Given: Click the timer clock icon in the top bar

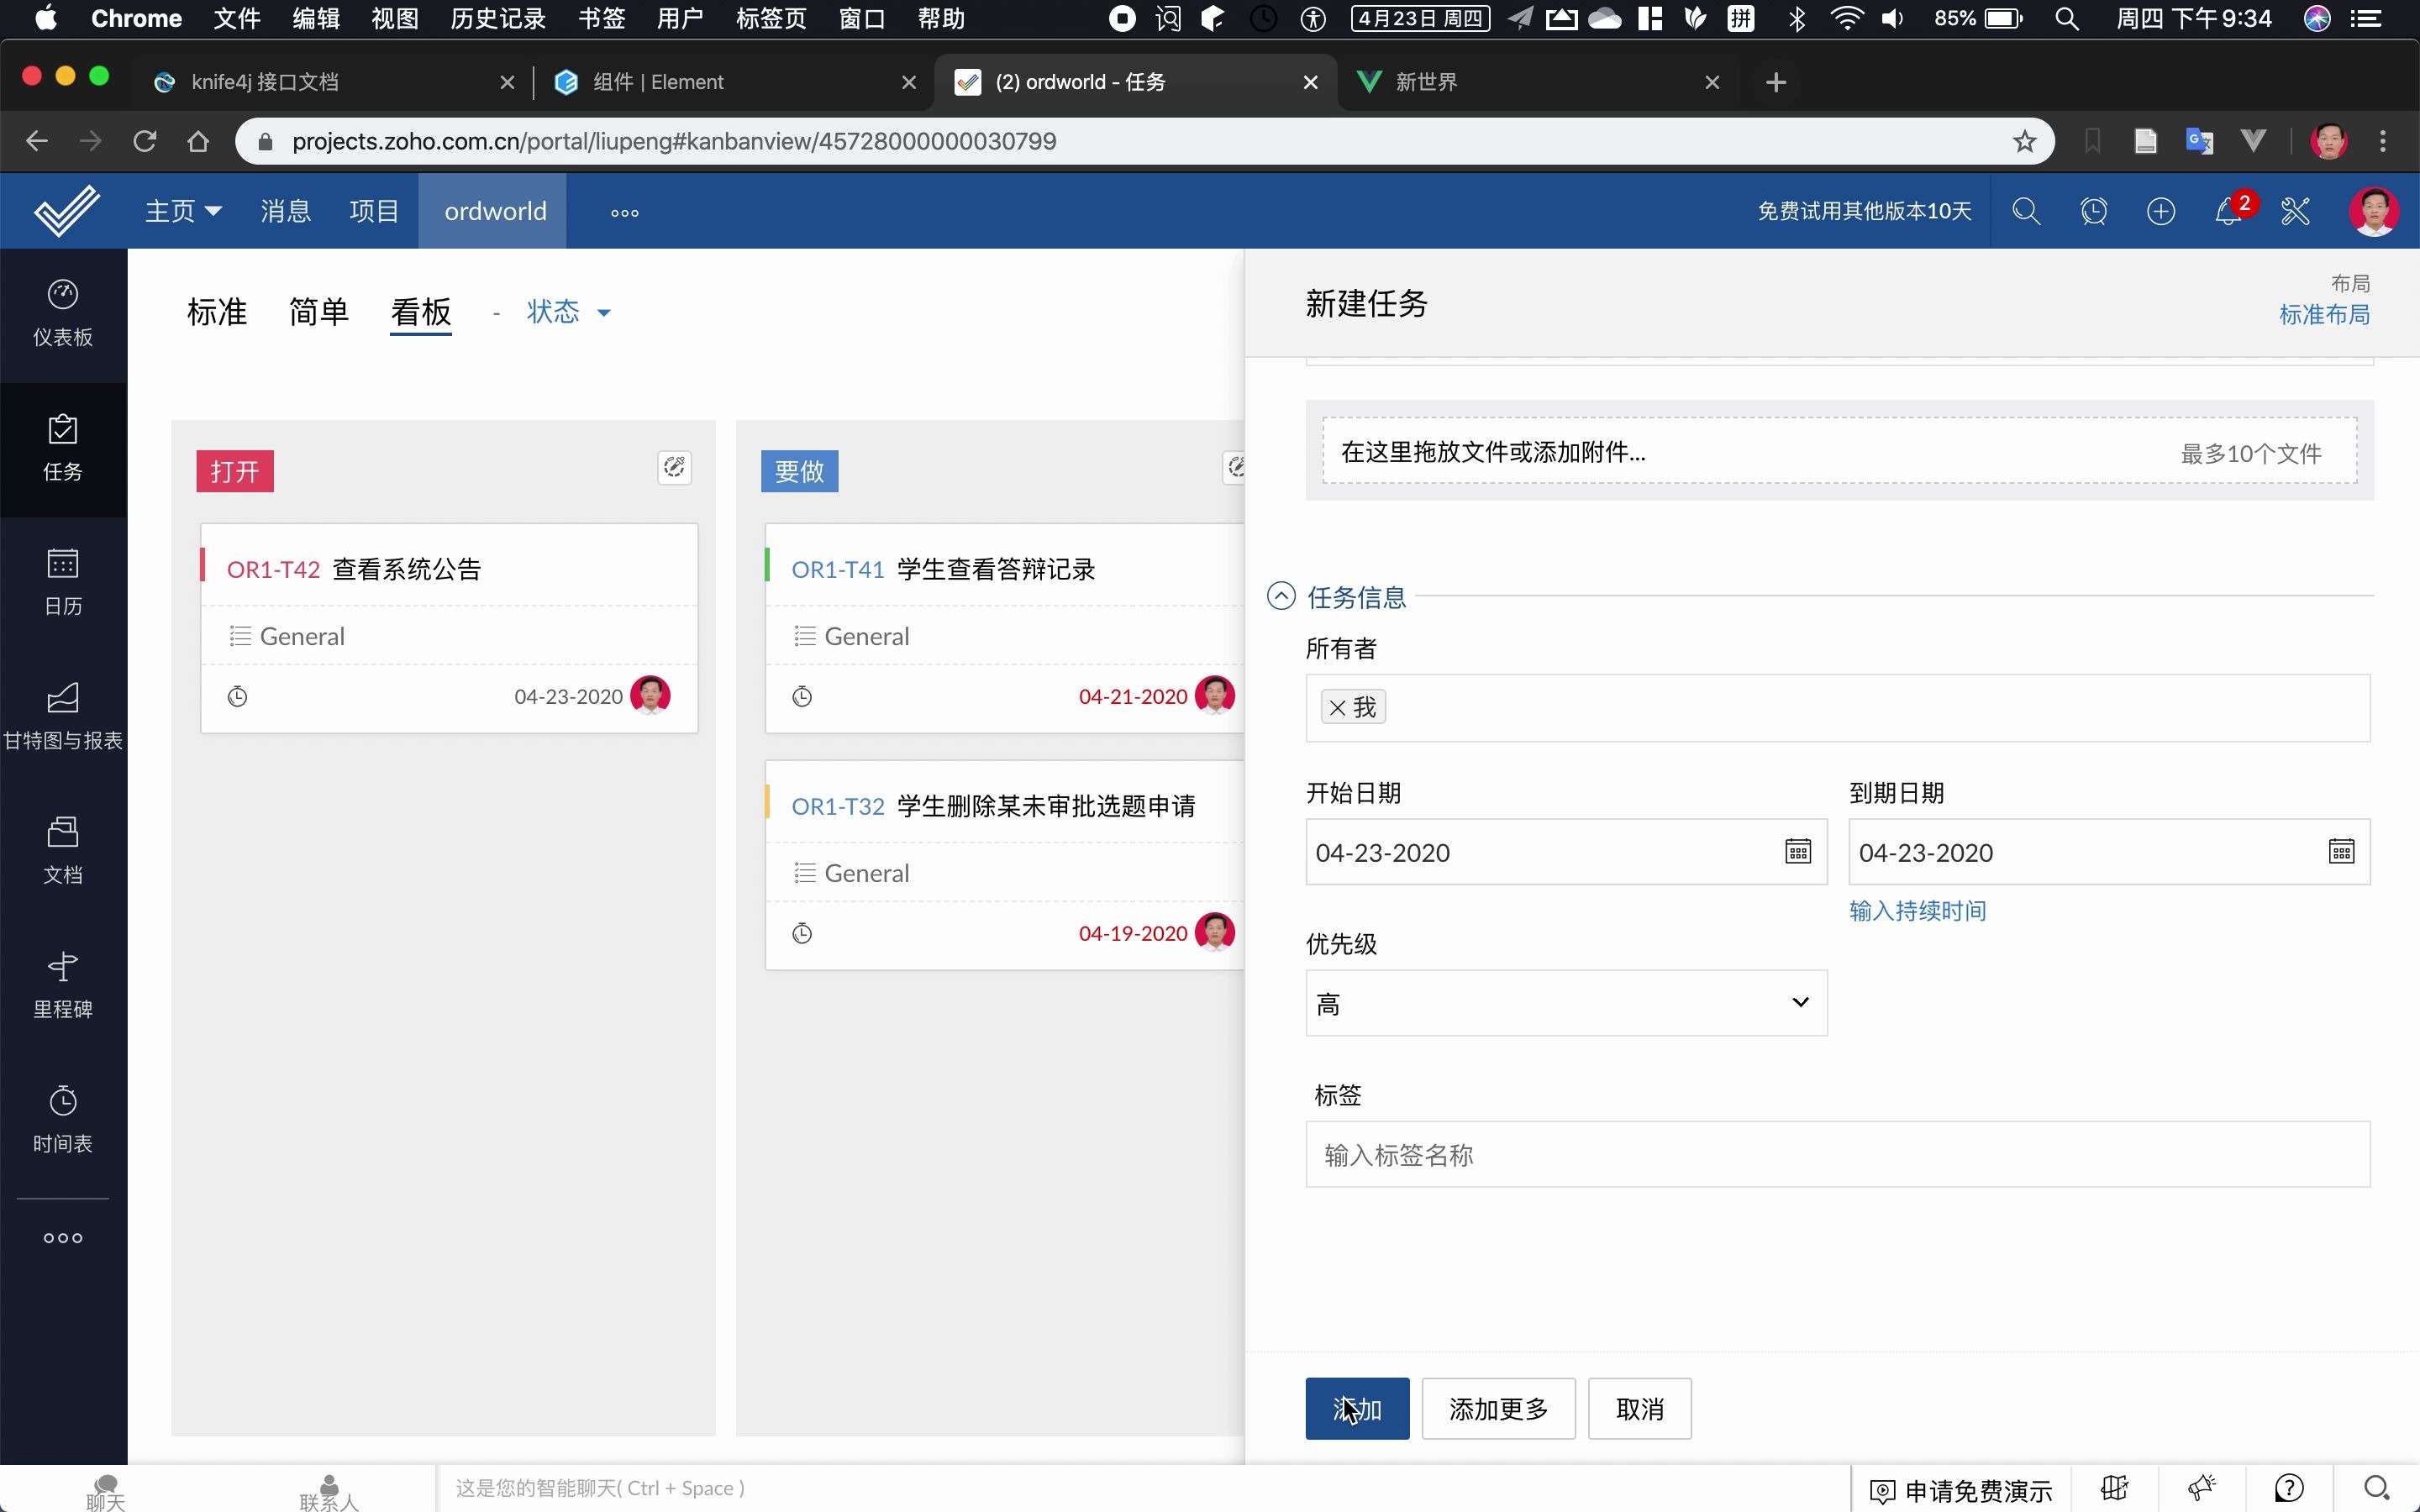Looking at the screenshot, I should [2094, 211].
